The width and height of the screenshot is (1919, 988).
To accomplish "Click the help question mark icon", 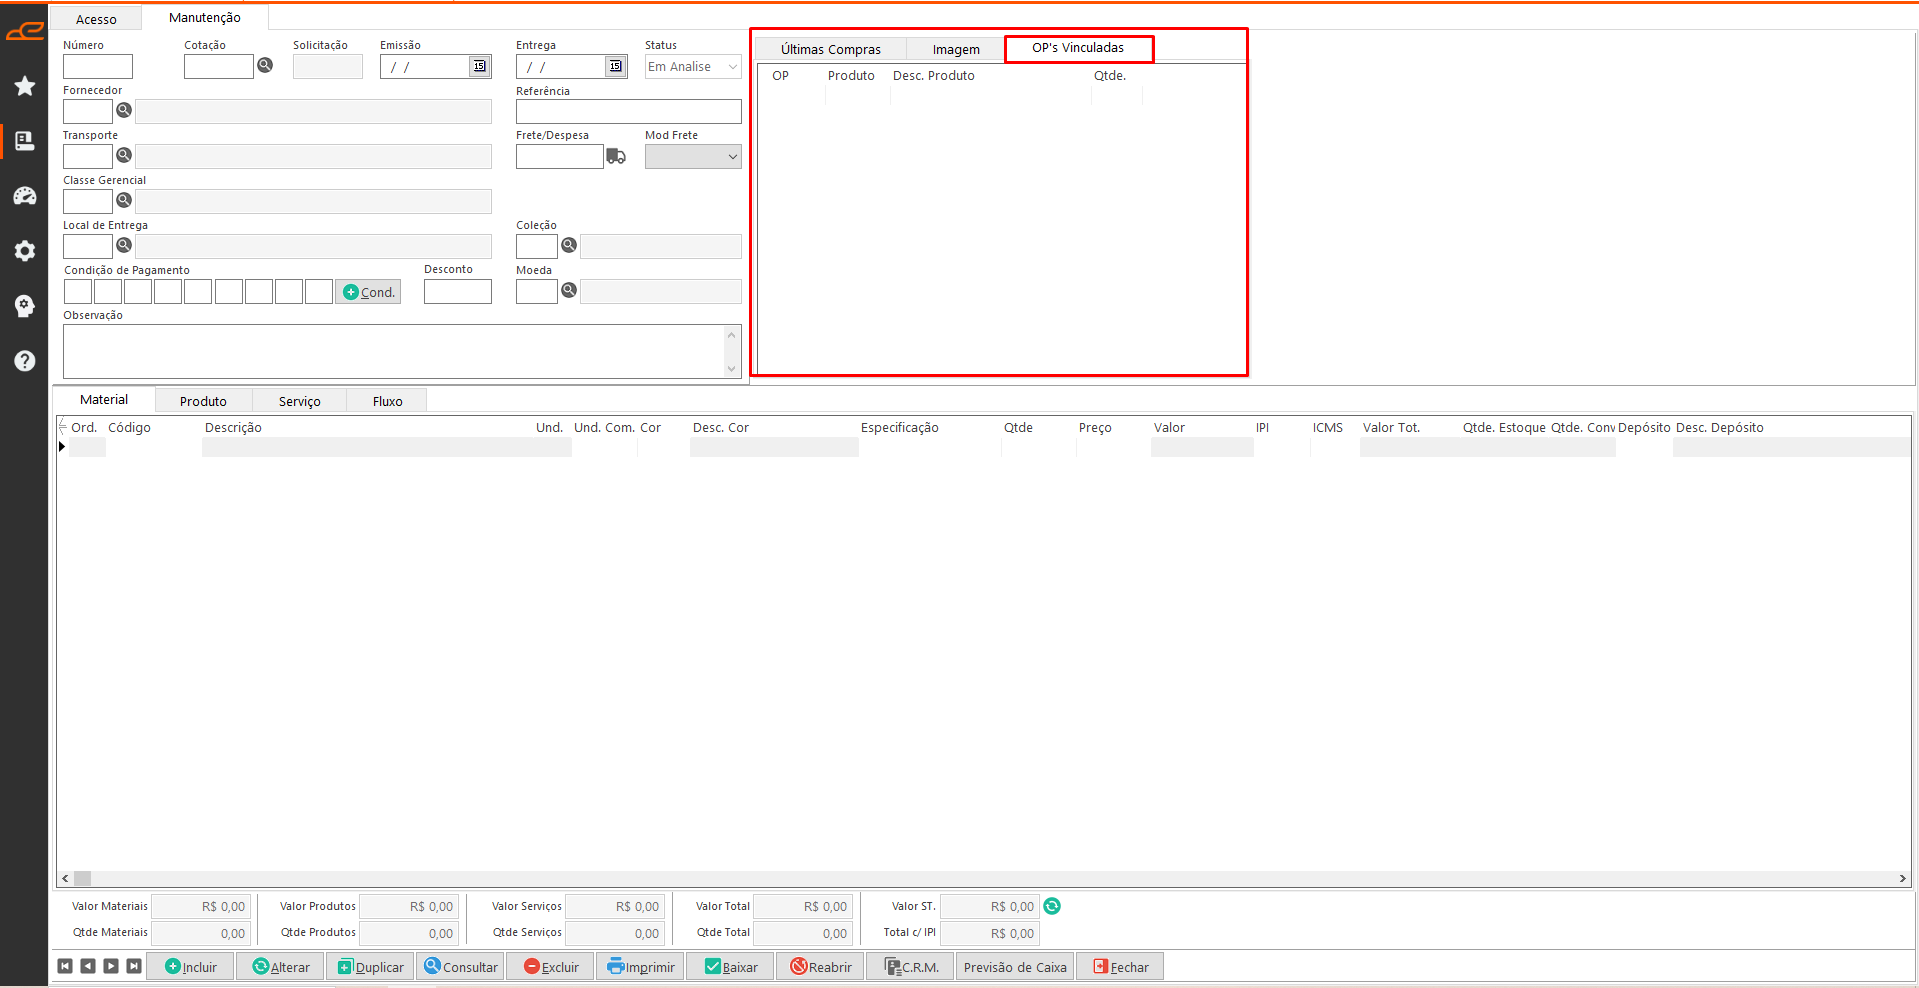I will [x=25, y=361].
